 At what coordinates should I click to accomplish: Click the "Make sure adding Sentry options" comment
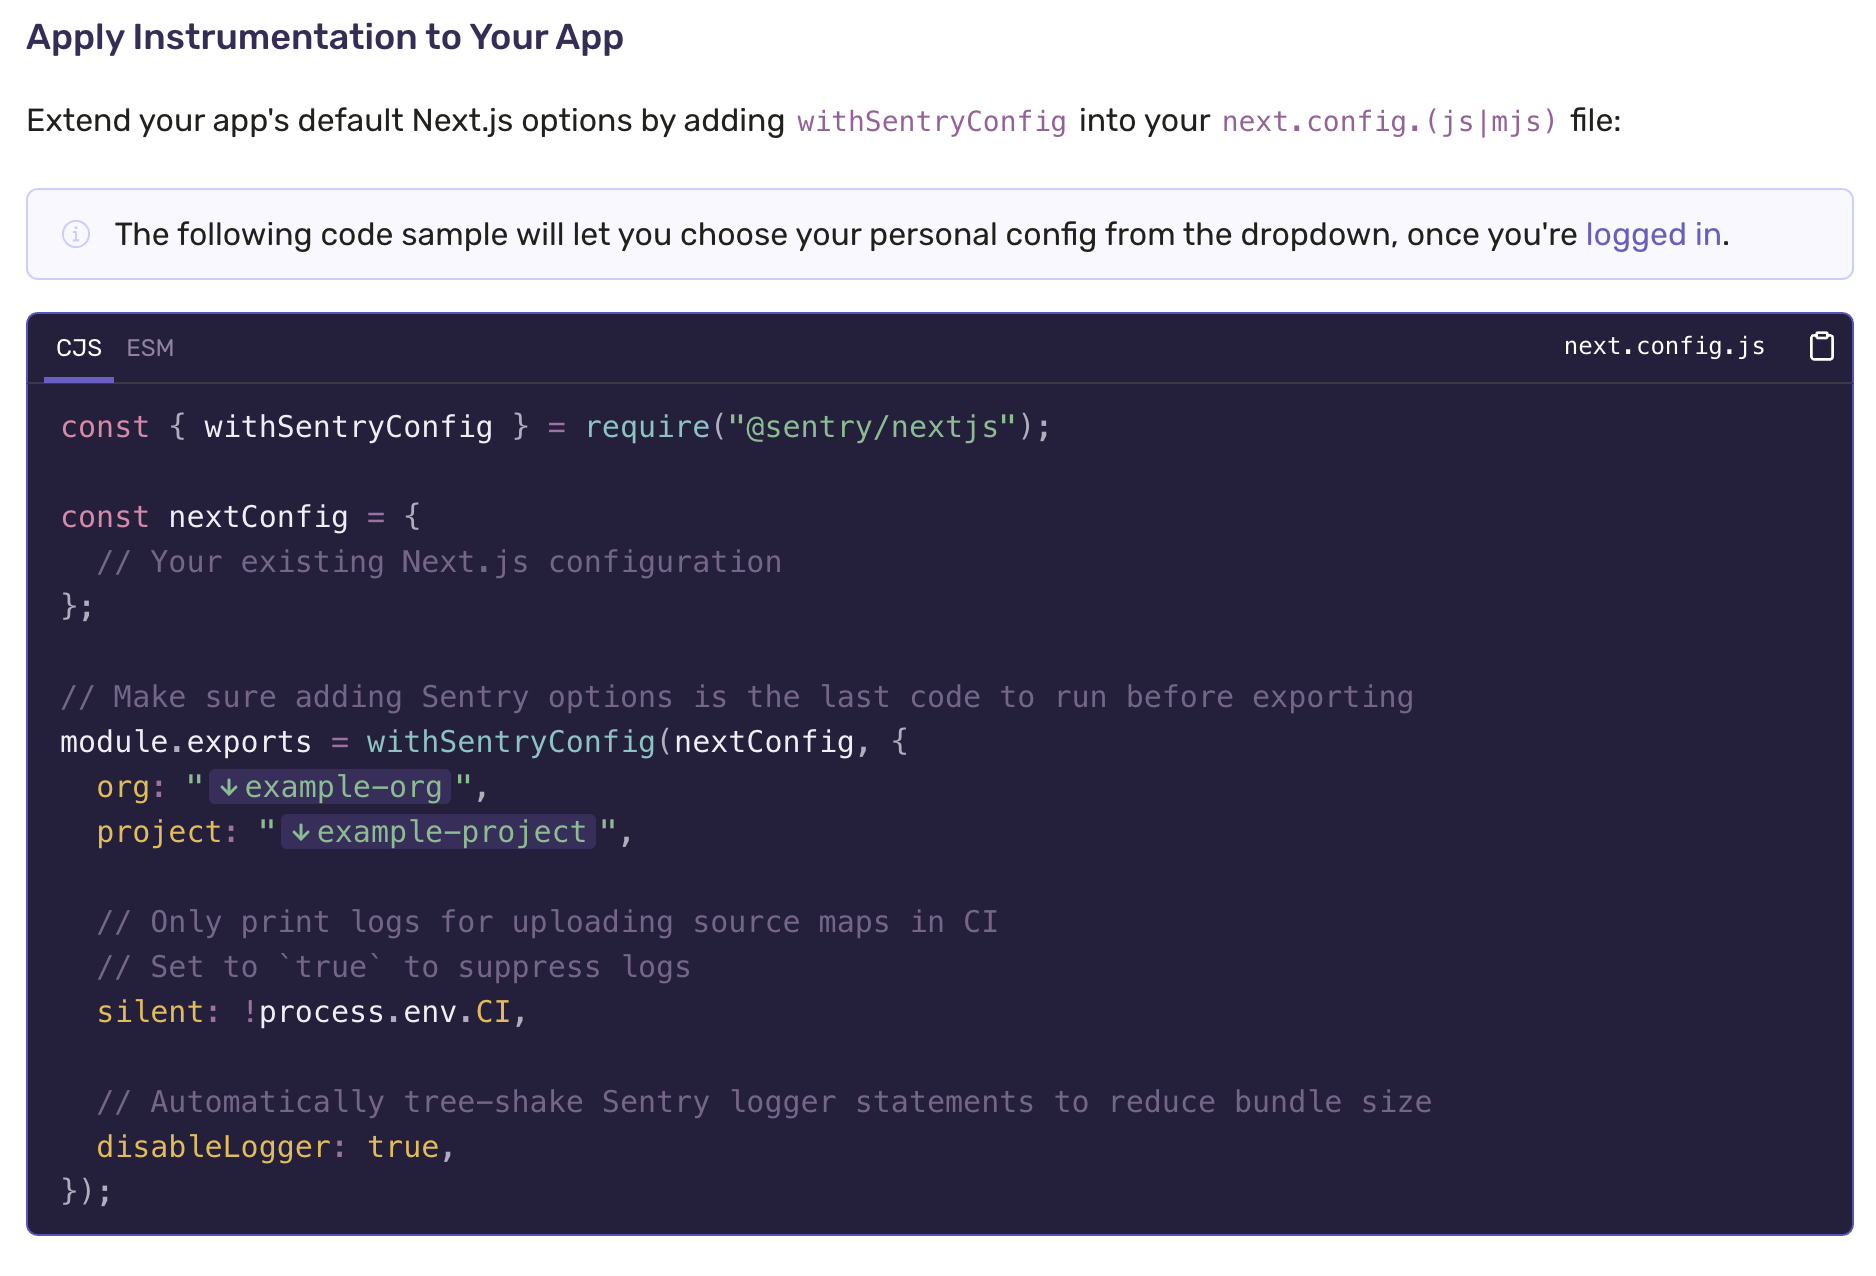point(737,697)
